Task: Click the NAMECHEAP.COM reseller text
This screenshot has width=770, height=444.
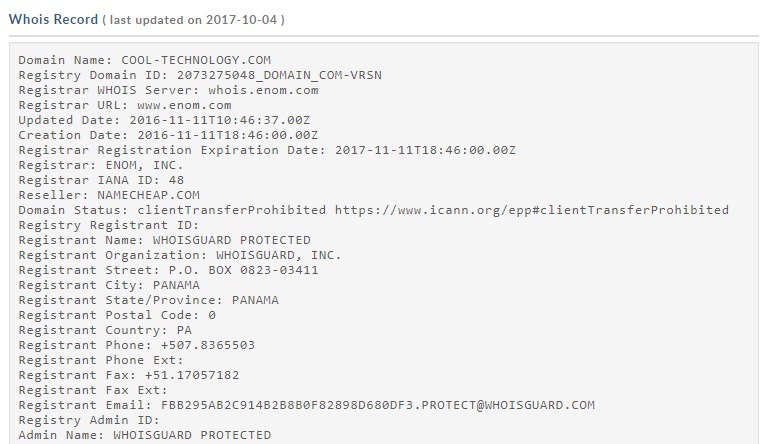Action: pos(148,195)
